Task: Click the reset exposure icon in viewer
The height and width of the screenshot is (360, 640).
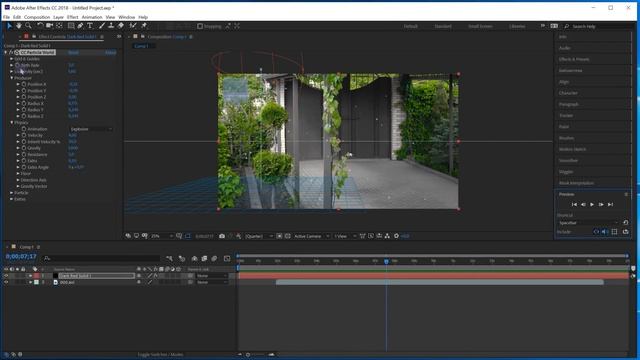Action: (396, 236)
